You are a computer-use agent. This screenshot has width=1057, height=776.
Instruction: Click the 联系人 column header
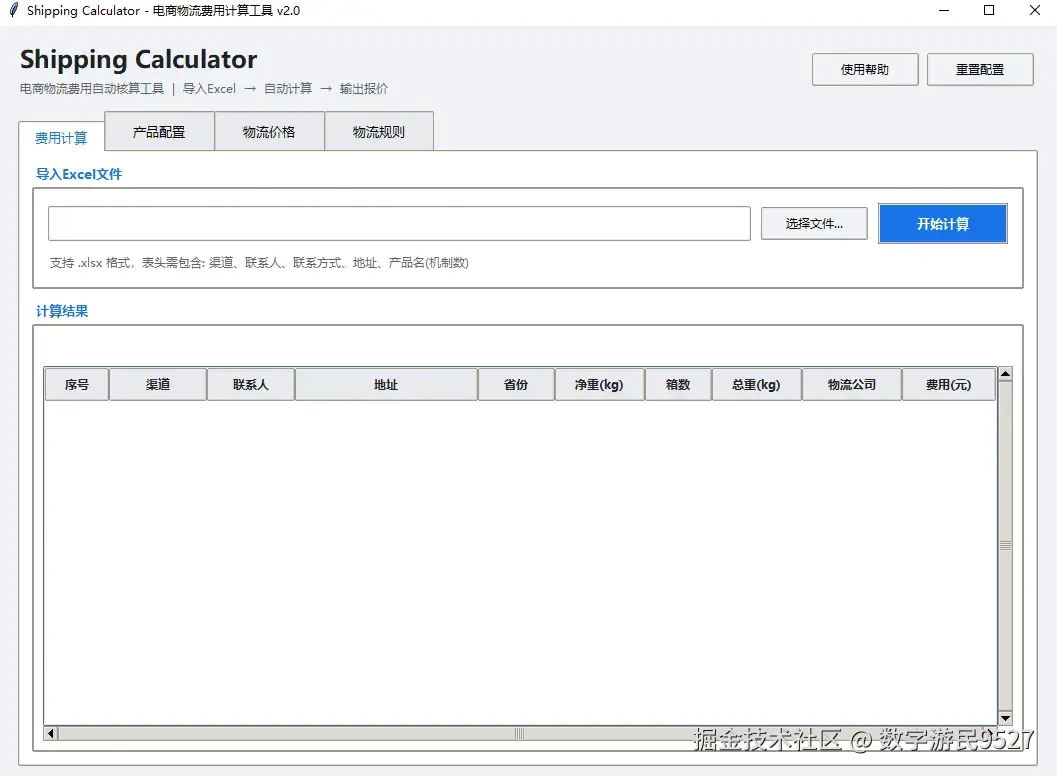coord(250,384)
